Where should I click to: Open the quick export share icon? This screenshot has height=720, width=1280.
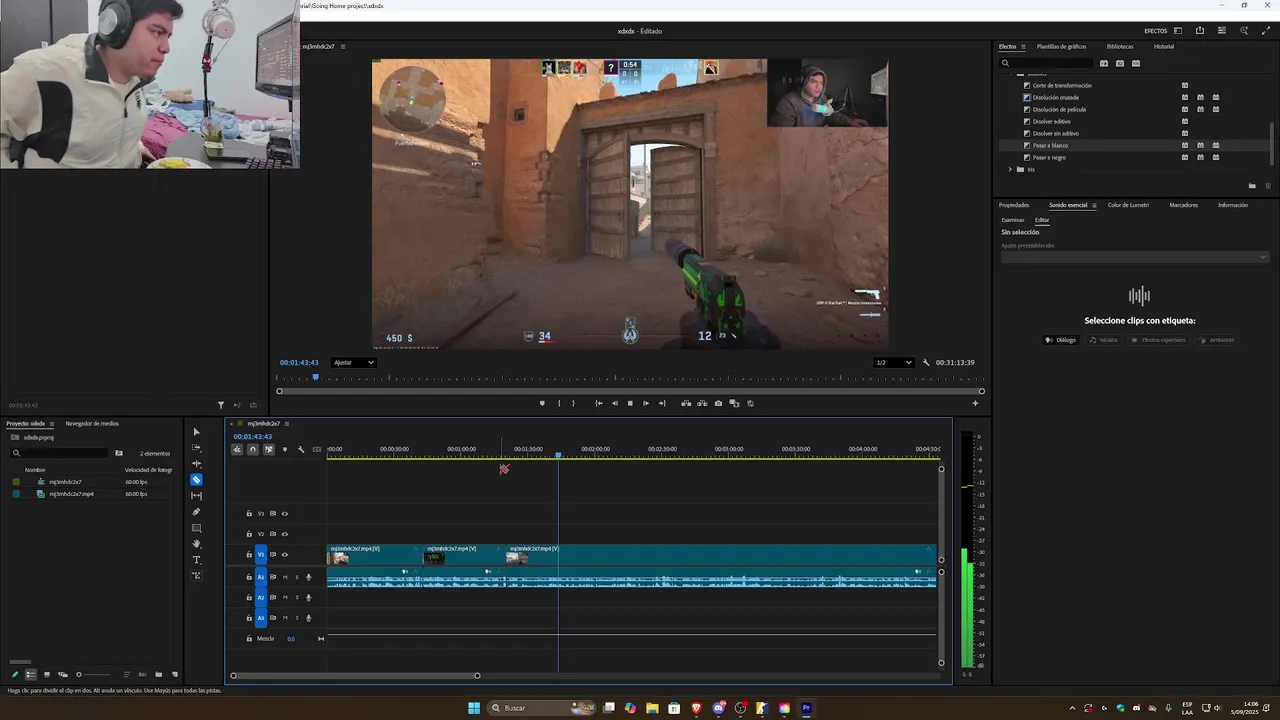[1199, 31]
